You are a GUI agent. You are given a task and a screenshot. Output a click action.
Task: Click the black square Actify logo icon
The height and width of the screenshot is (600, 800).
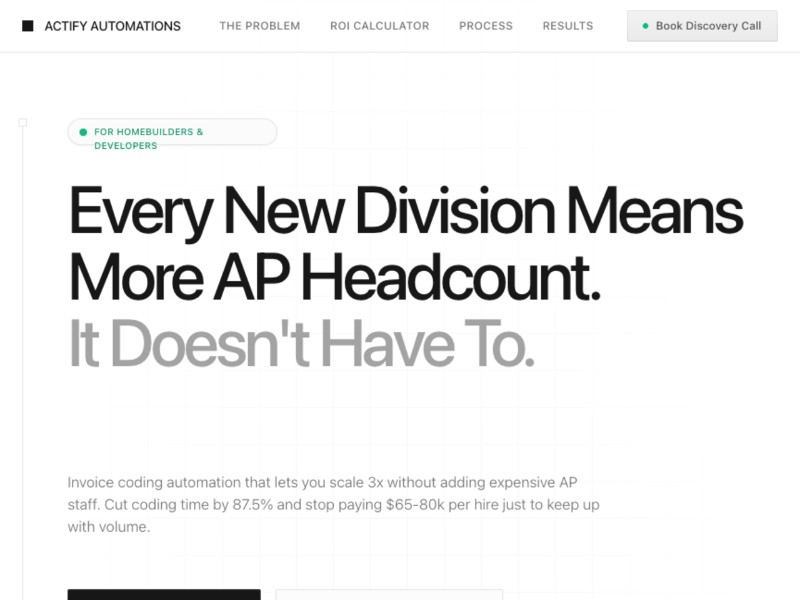click(27, 26)
